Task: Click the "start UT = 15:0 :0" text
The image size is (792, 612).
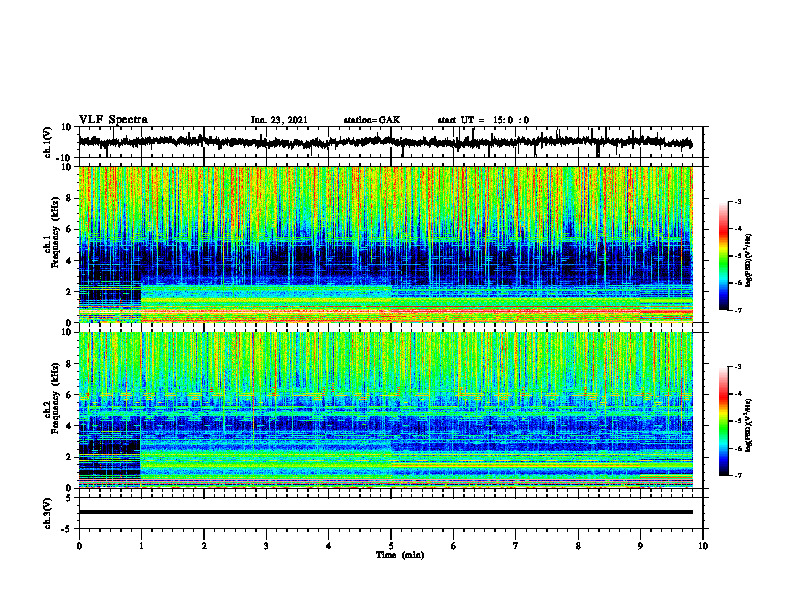Action: pyautogui.click(x=483, y=120)
